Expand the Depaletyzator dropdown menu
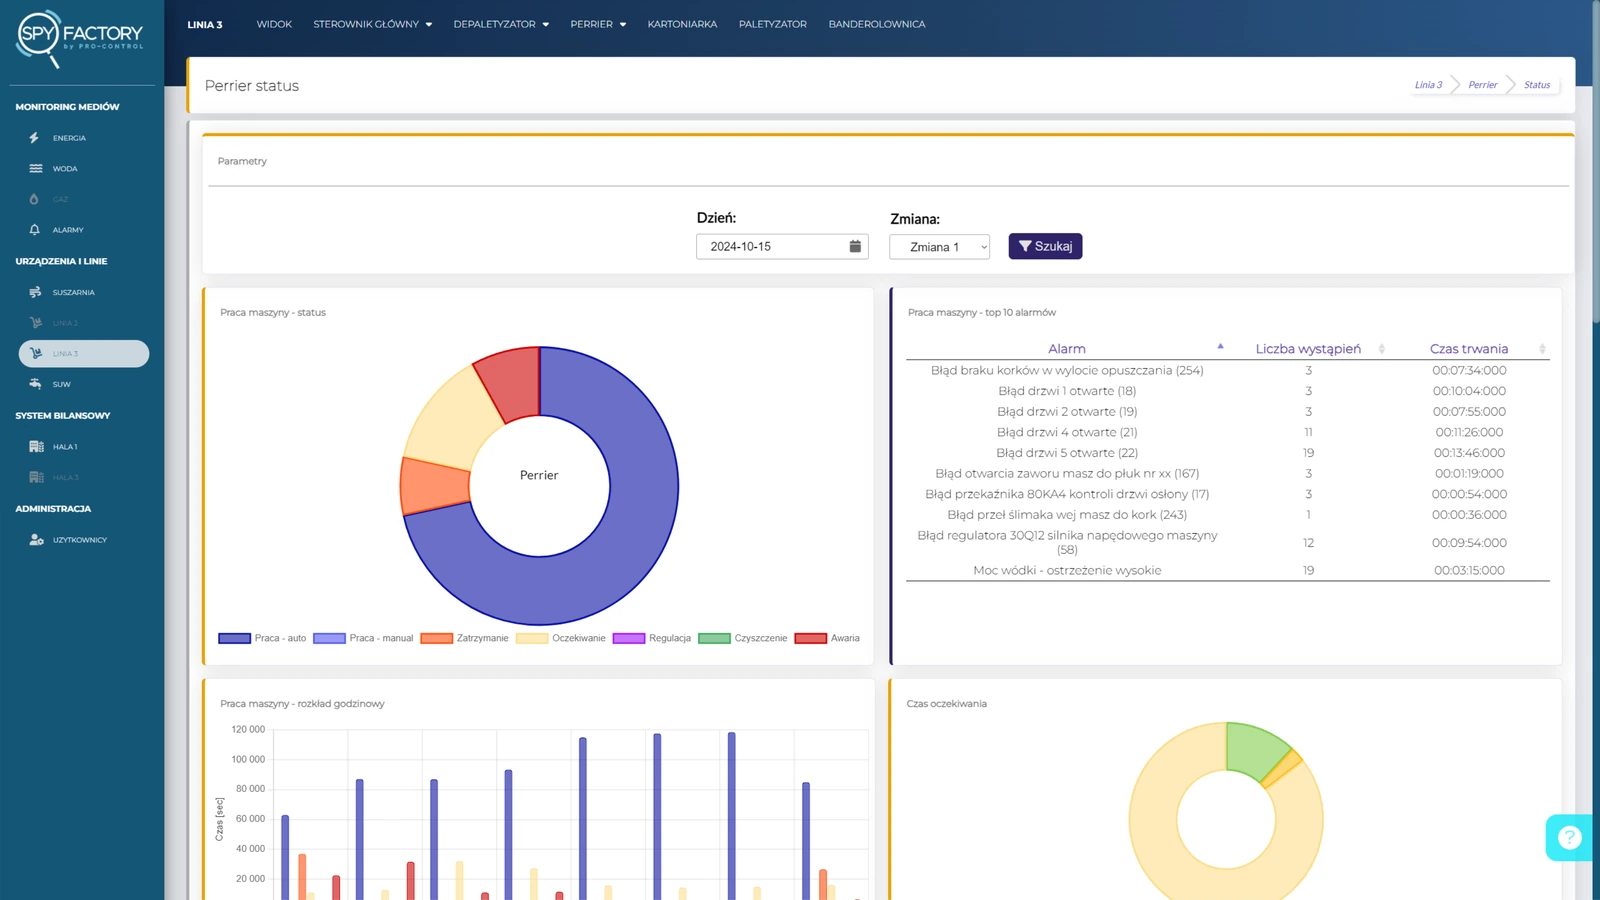This screenshot has height=900, width=1600. click(501, 24)
